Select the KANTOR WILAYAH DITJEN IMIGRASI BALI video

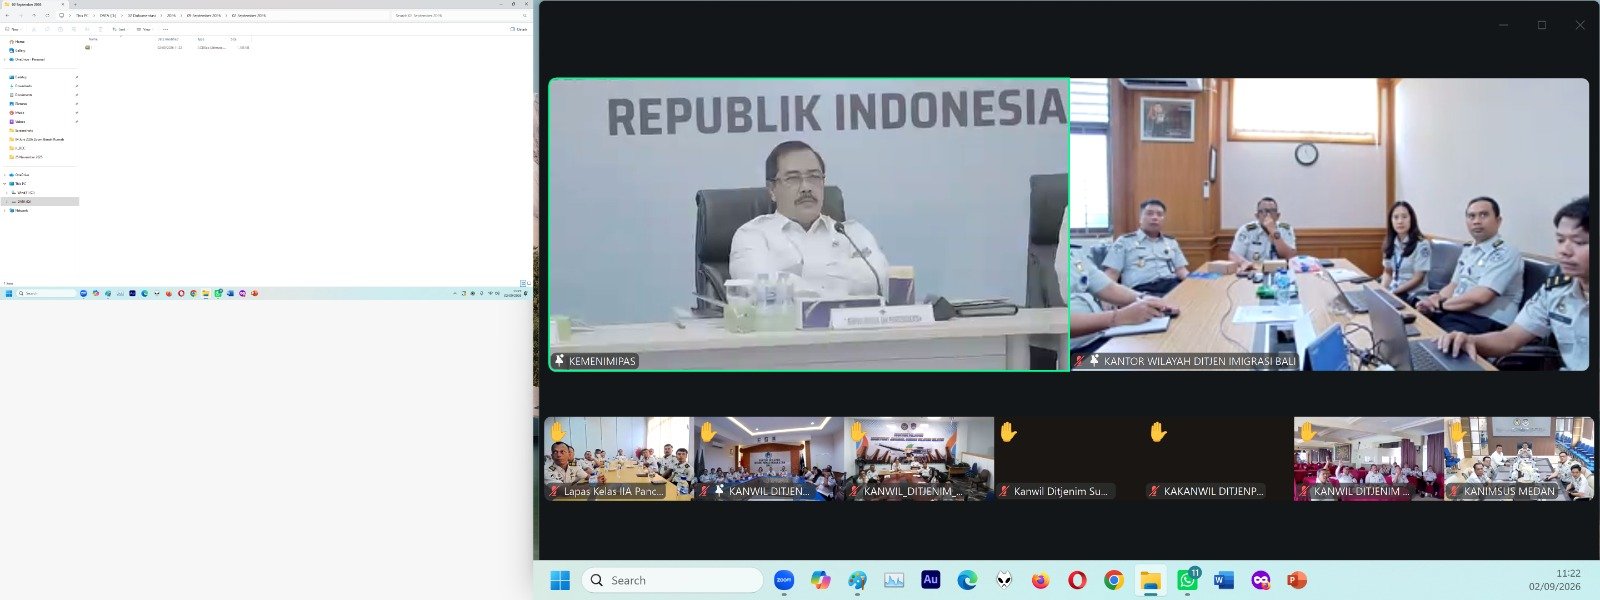point(1329,225)
